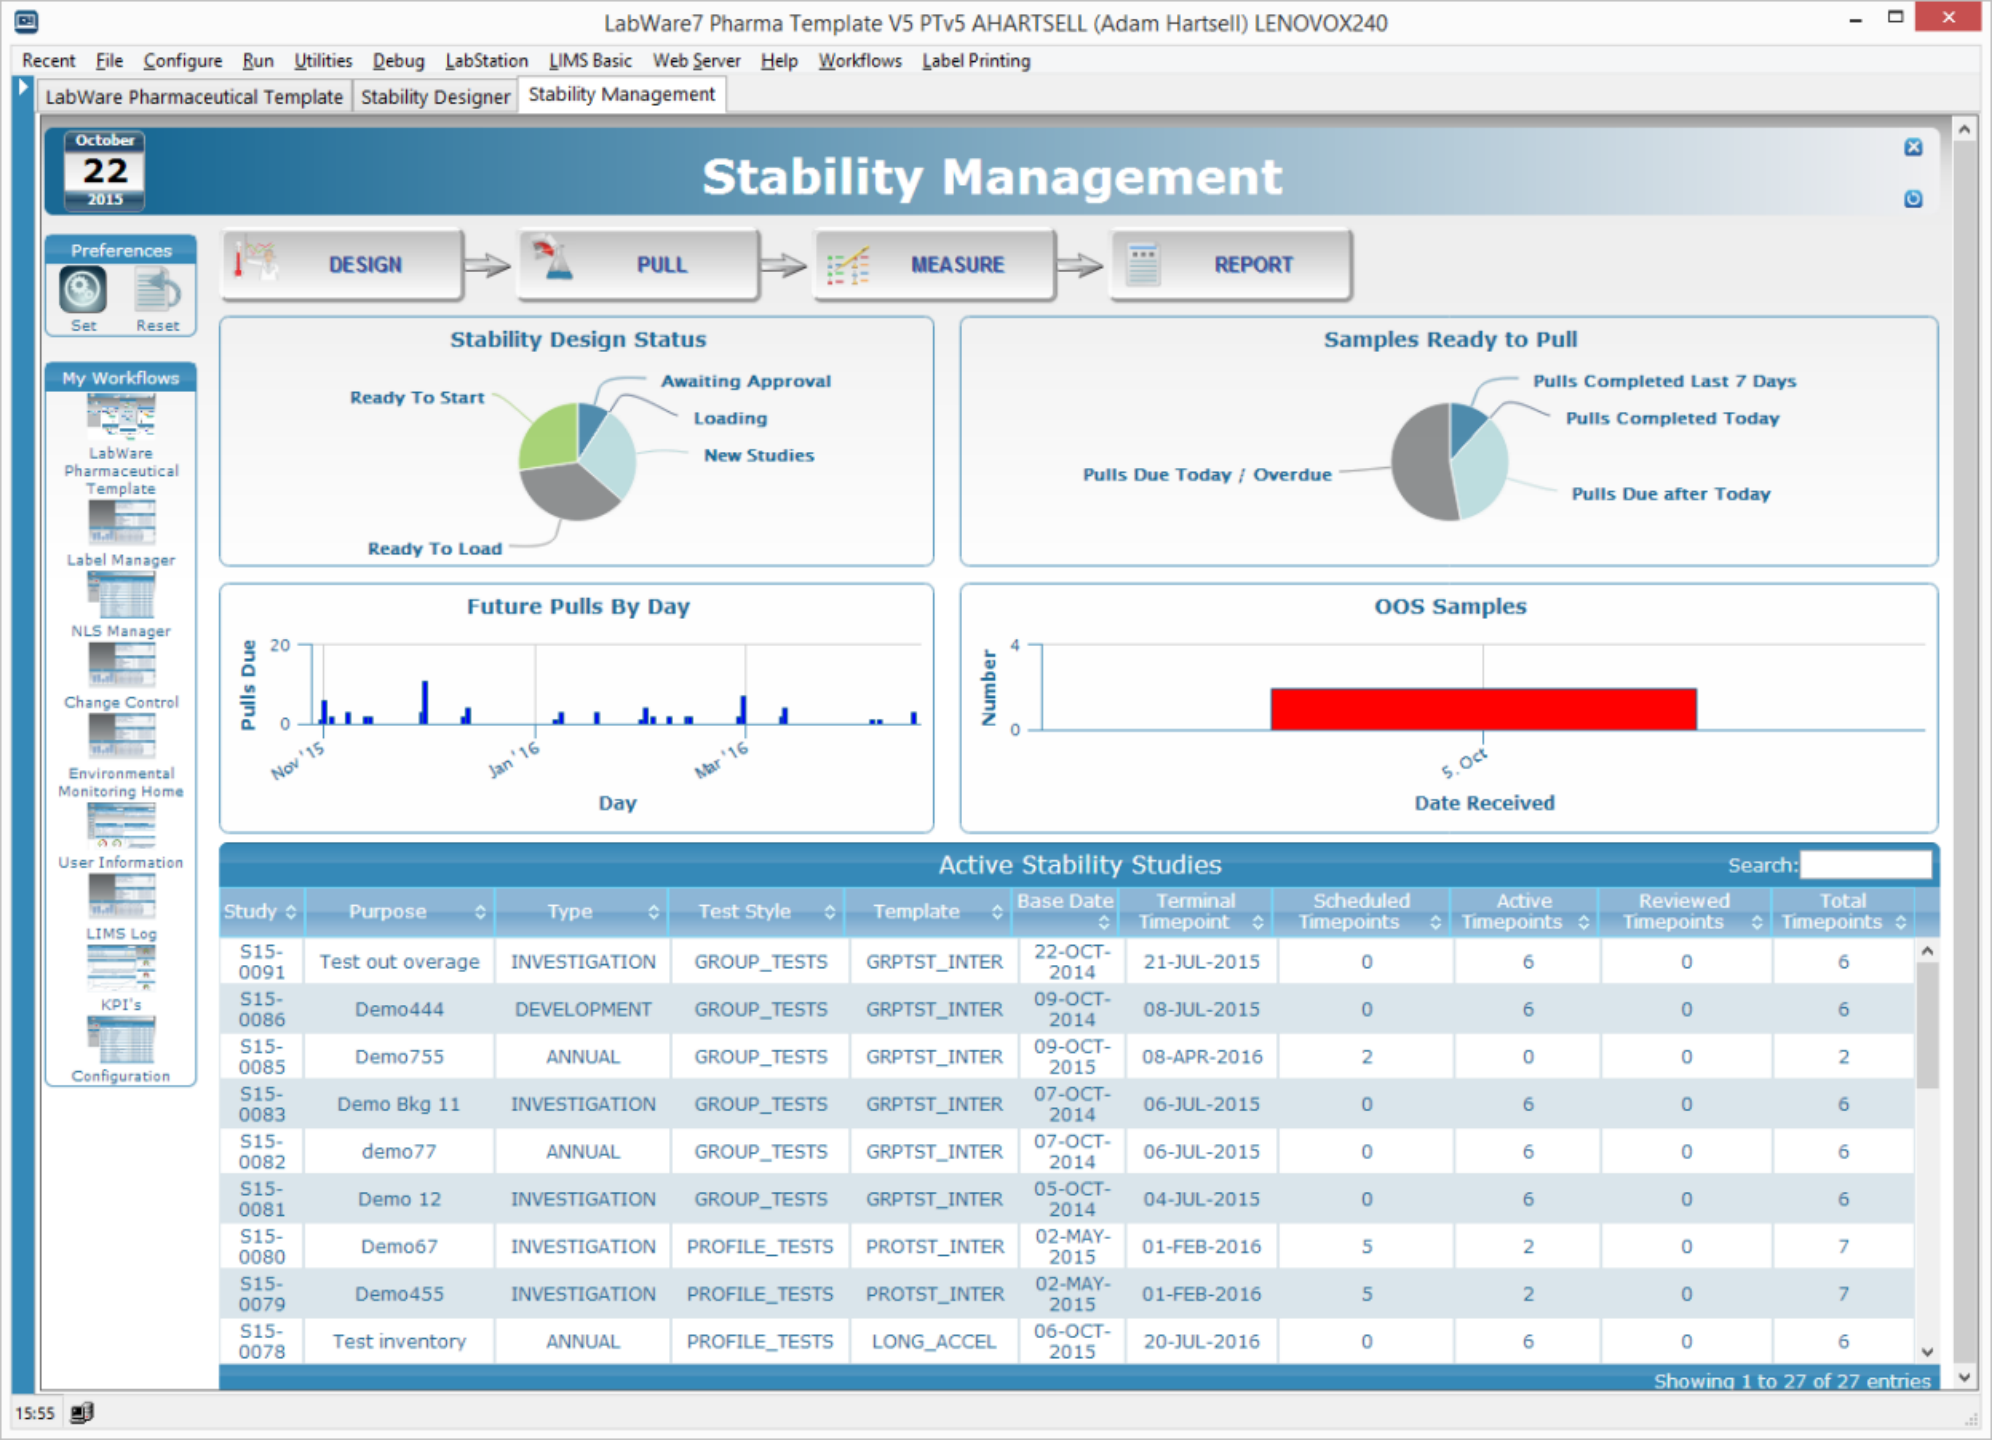Image resolution: width=1992 pixels, height=1440 pixels.
Task: Open the LIMS Log workflow icon
Action: pyautogui.click(x=121, y=896)
